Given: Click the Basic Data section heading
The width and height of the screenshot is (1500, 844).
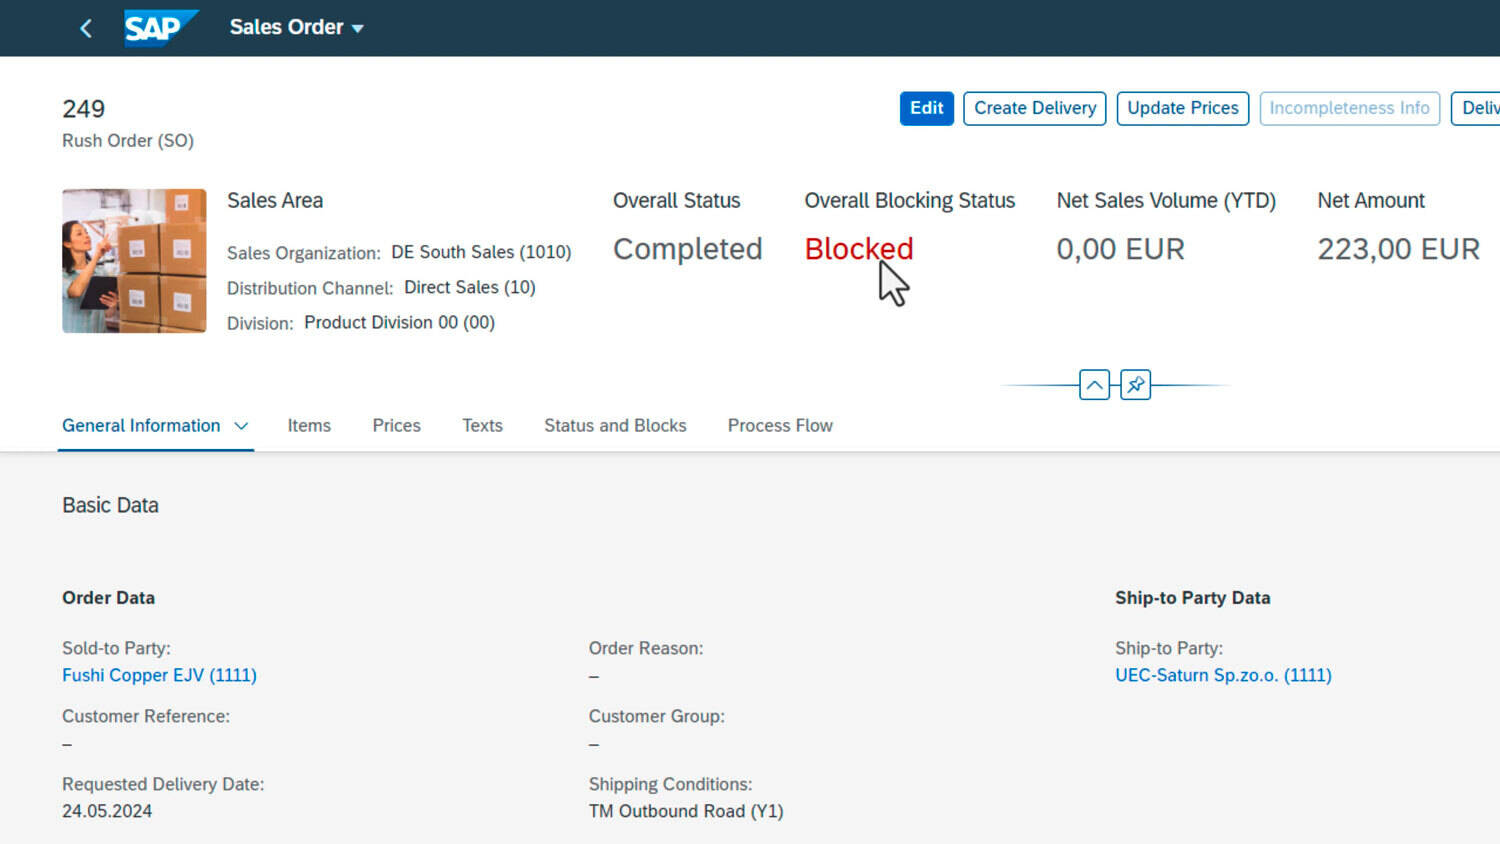Looking at the screenshot, I should pyautogui.click(x=110, y=505).
